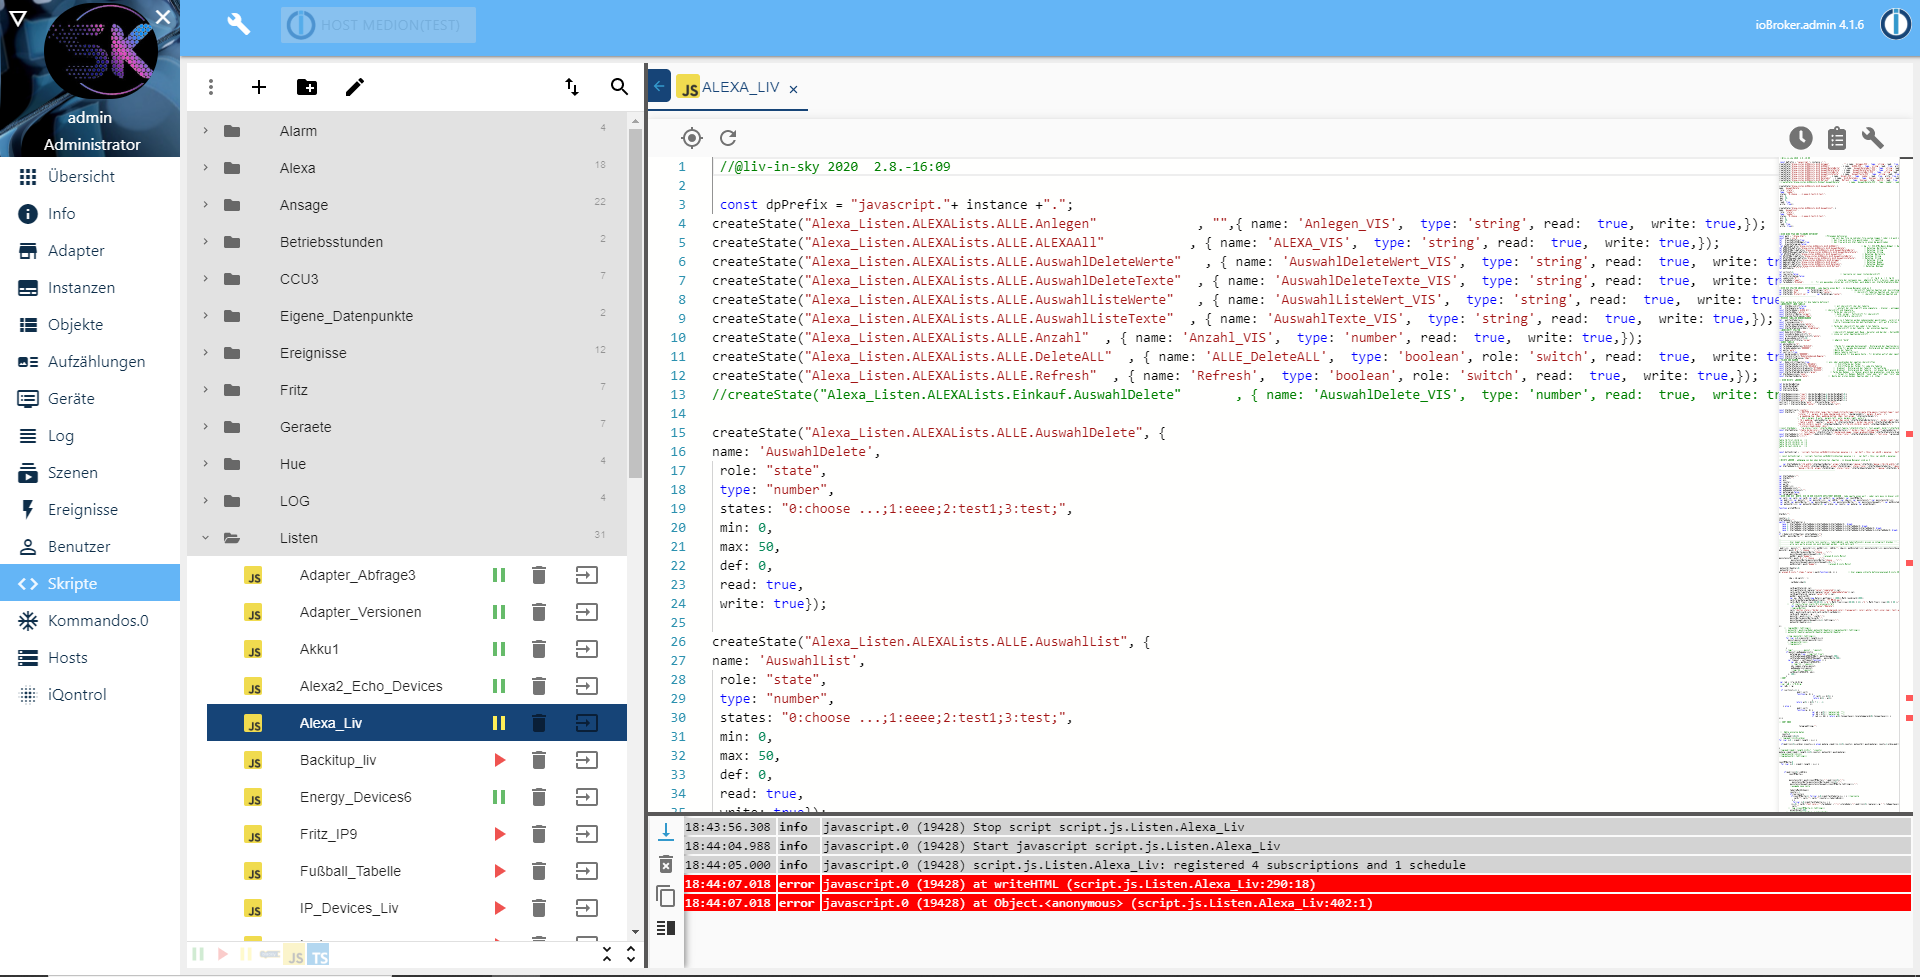Open Instanzen in sidebar
Screen dimensions: 1920x977
[90, 287]
